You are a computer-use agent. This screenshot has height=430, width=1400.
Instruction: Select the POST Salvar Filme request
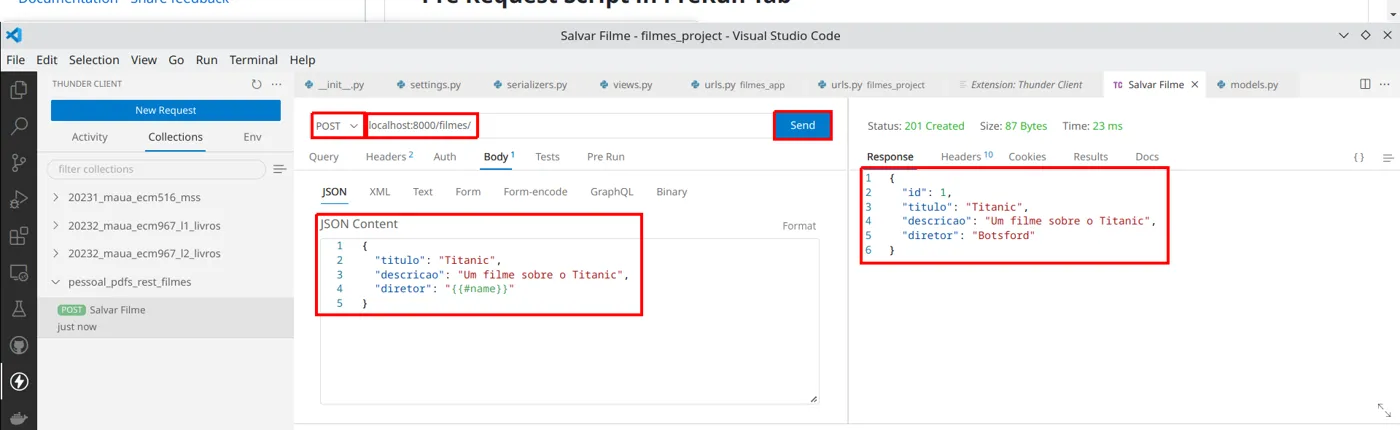(x=166, y=317)
